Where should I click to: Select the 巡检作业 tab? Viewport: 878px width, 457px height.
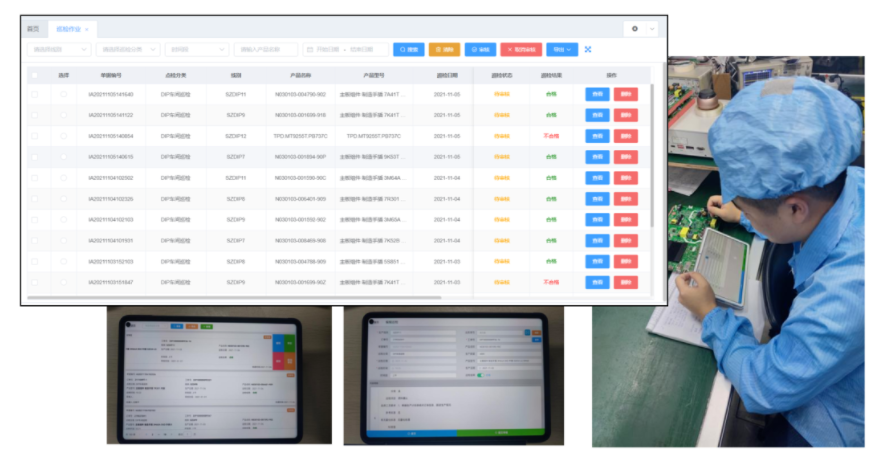[67, 30]
